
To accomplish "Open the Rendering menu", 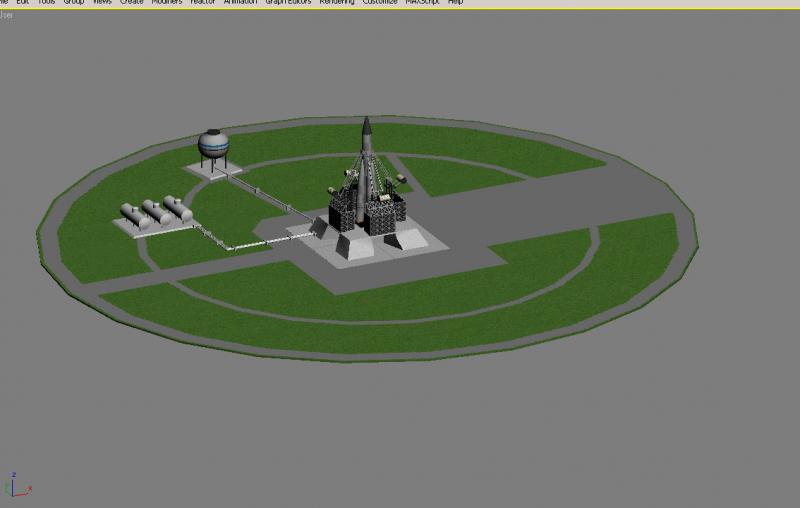I will pos(337,2).
